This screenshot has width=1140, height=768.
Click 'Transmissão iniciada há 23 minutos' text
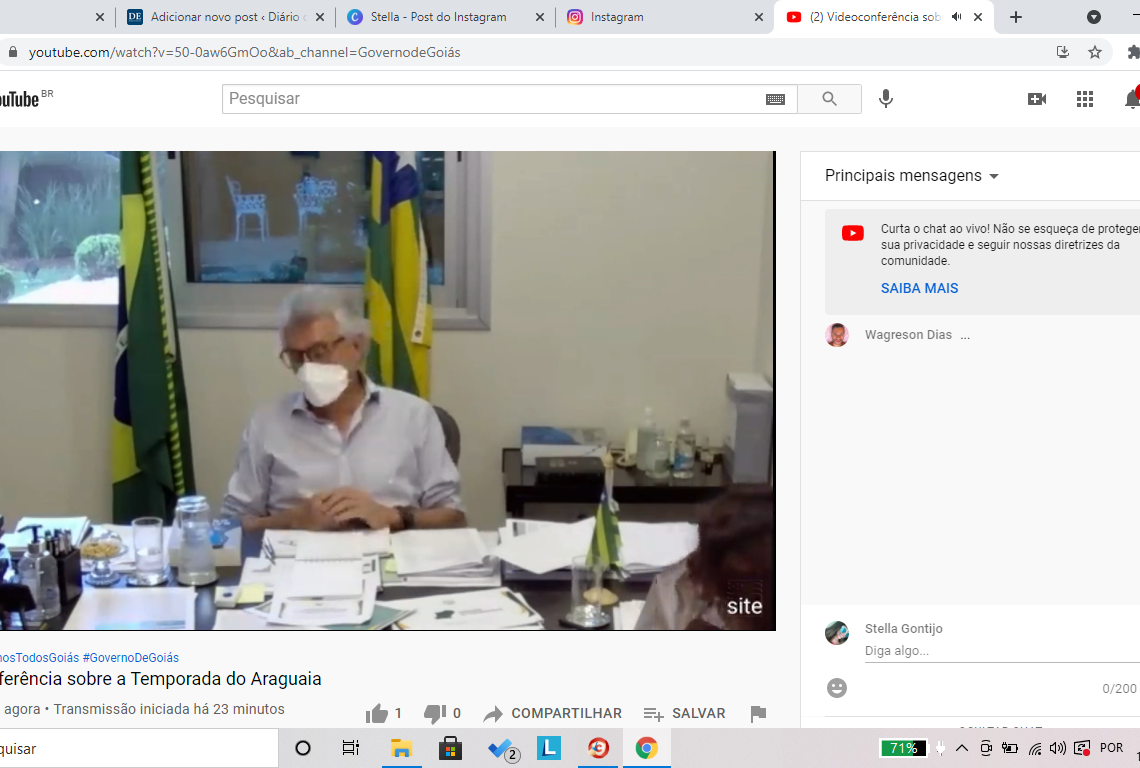(x=169, y=709)
